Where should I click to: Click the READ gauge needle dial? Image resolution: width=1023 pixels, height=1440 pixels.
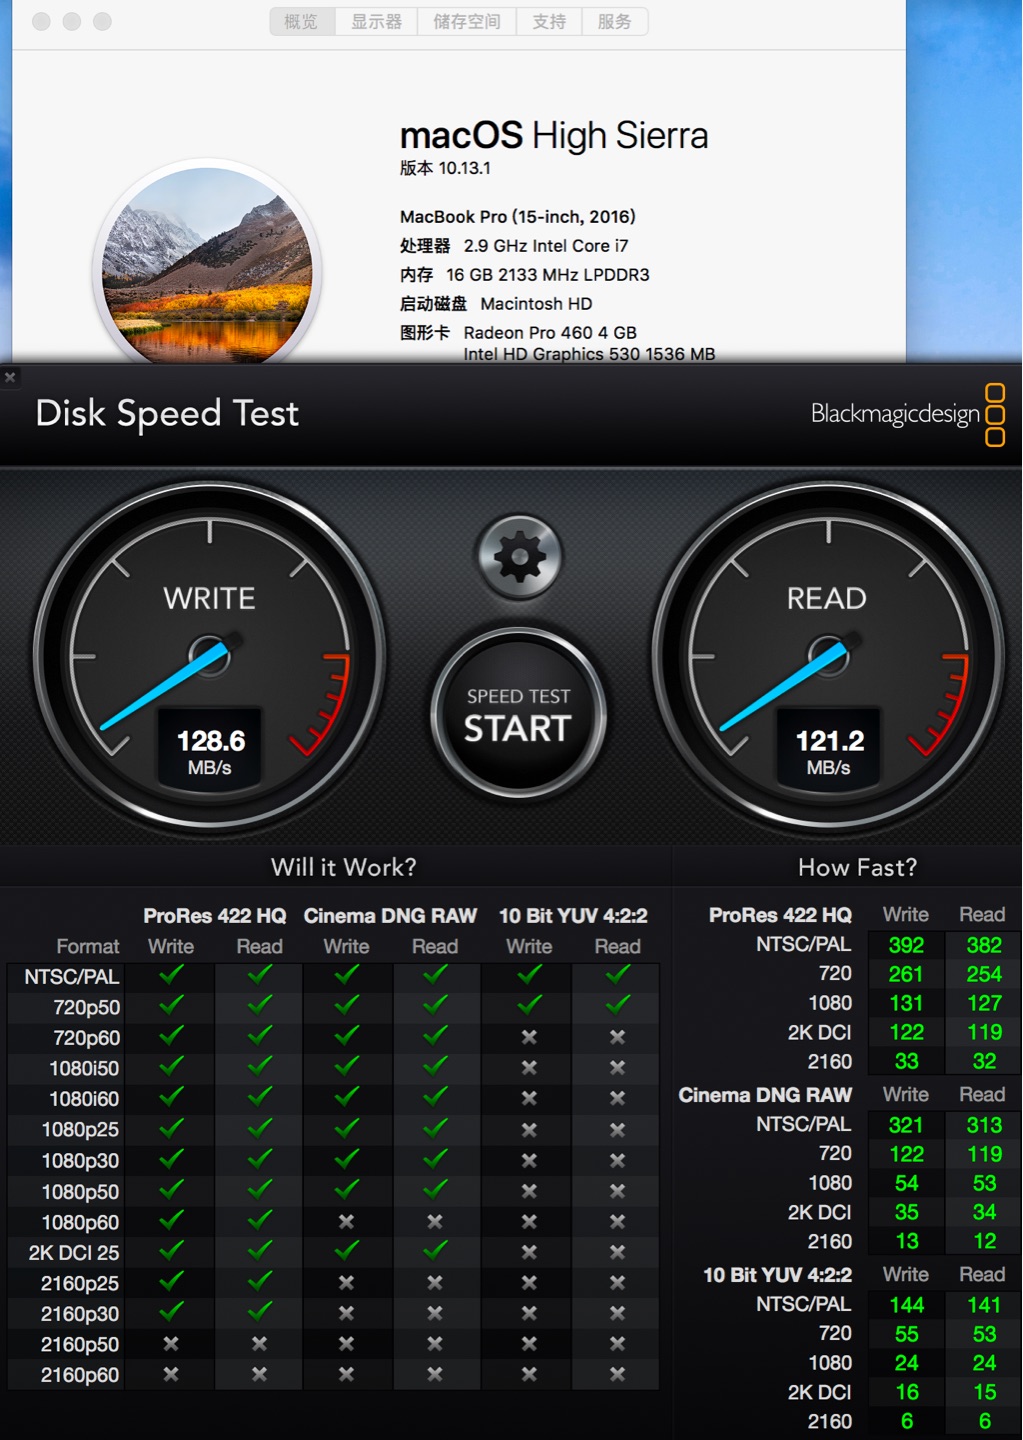point(829,657)
